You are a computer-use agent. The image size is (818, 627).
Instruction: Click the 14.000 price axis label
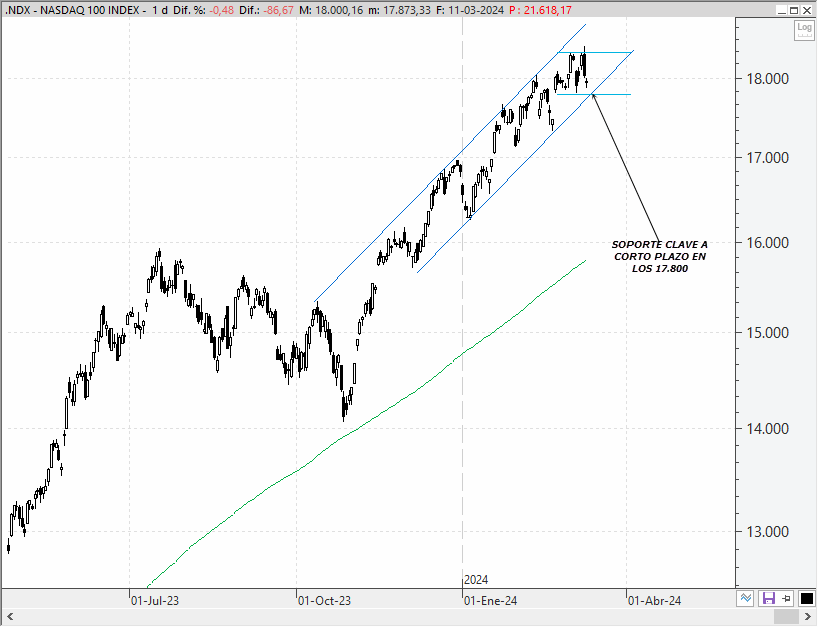coord(767,428)
